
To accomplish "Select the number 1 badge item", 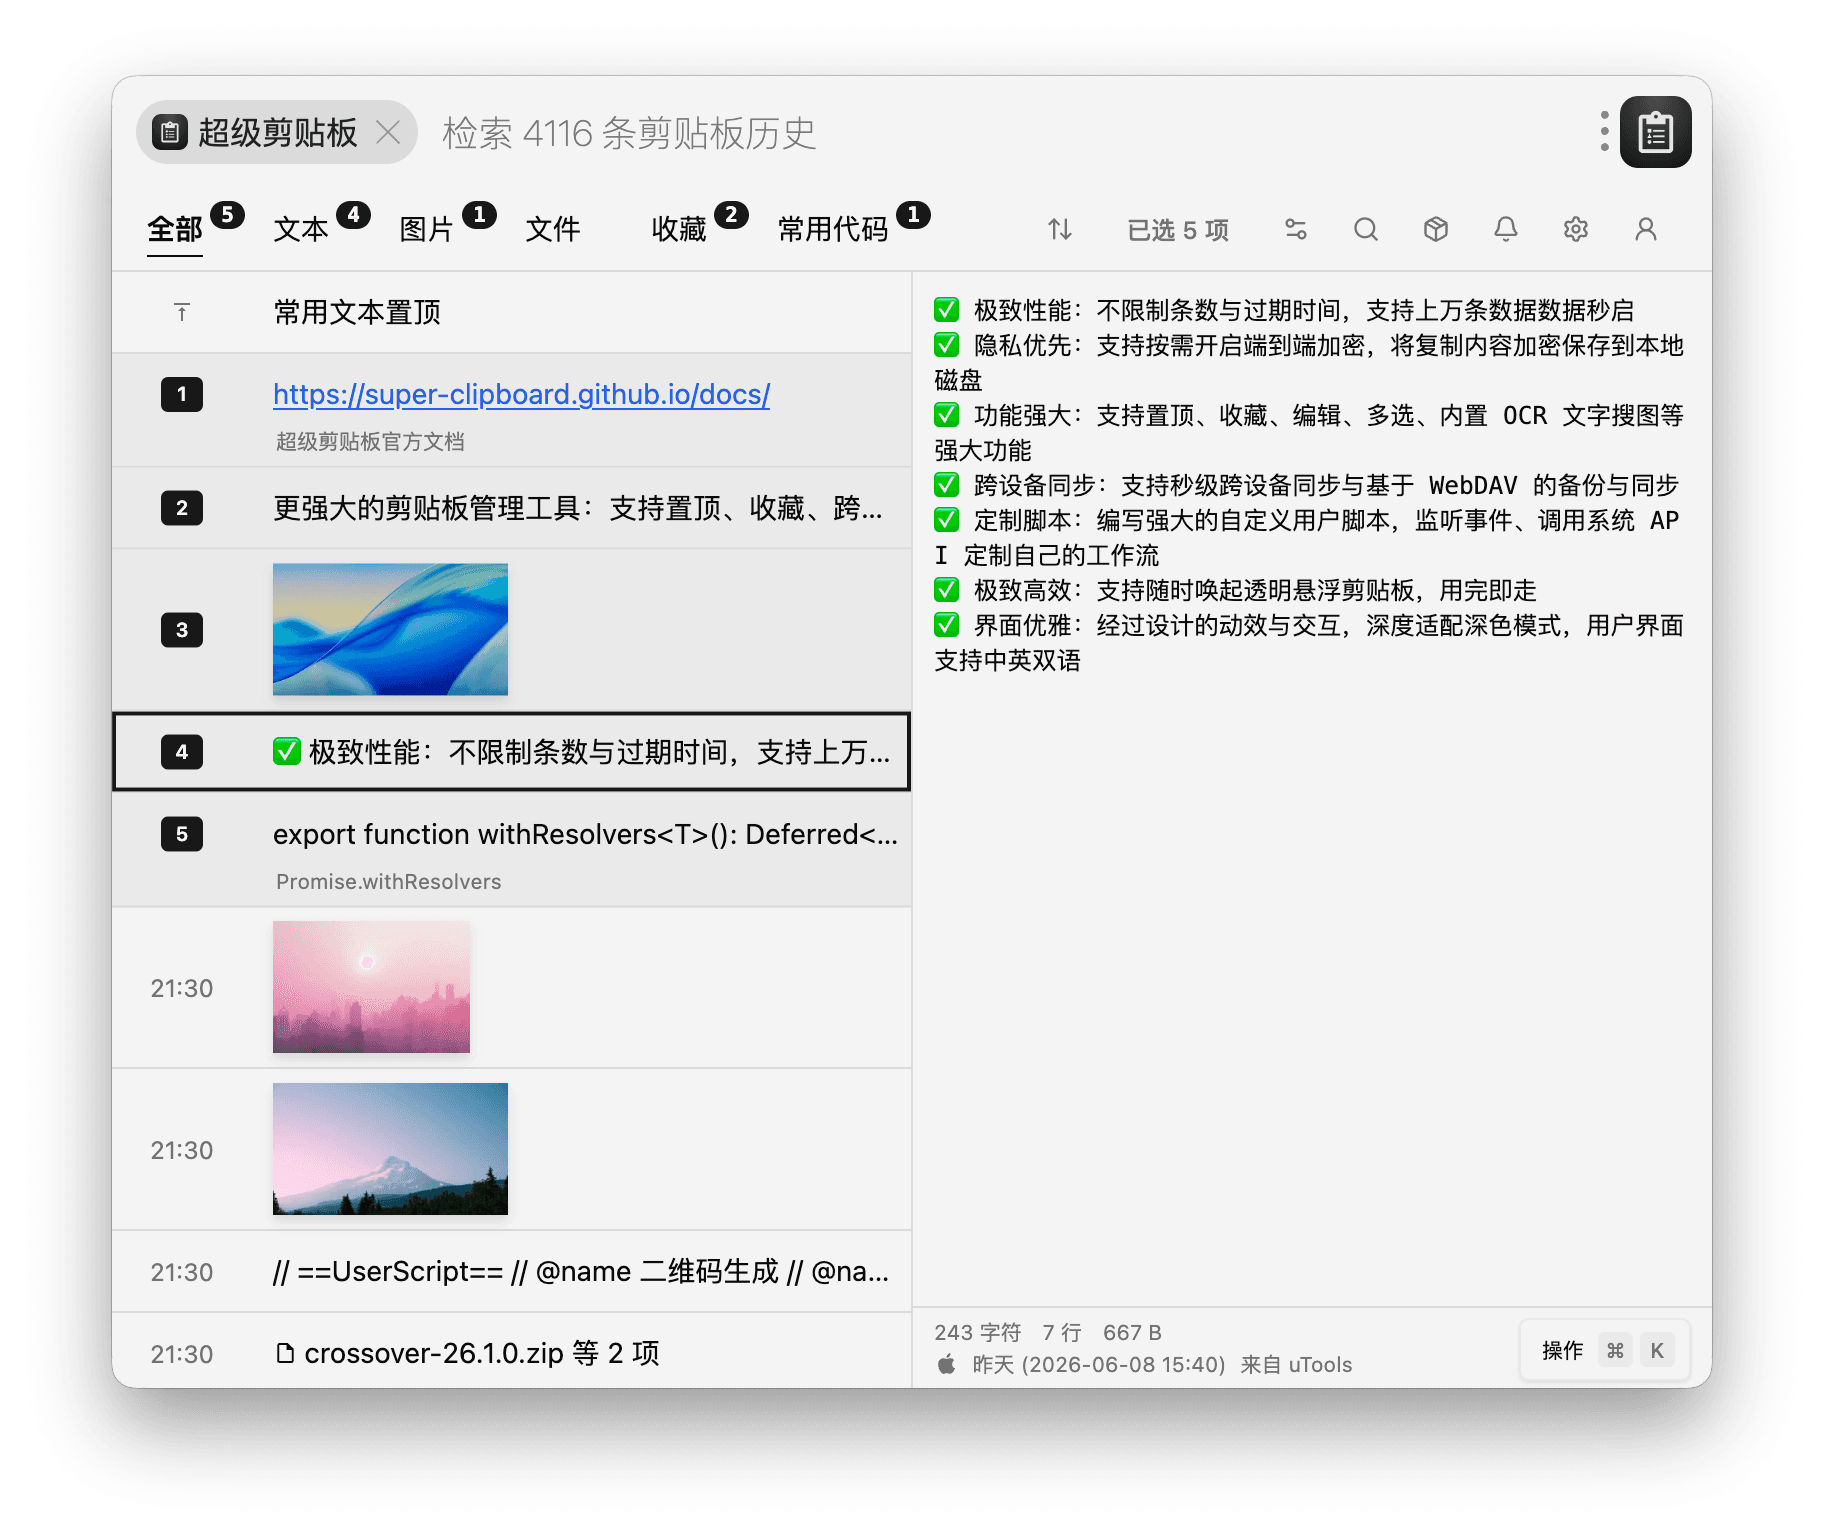I will point(182,394).
